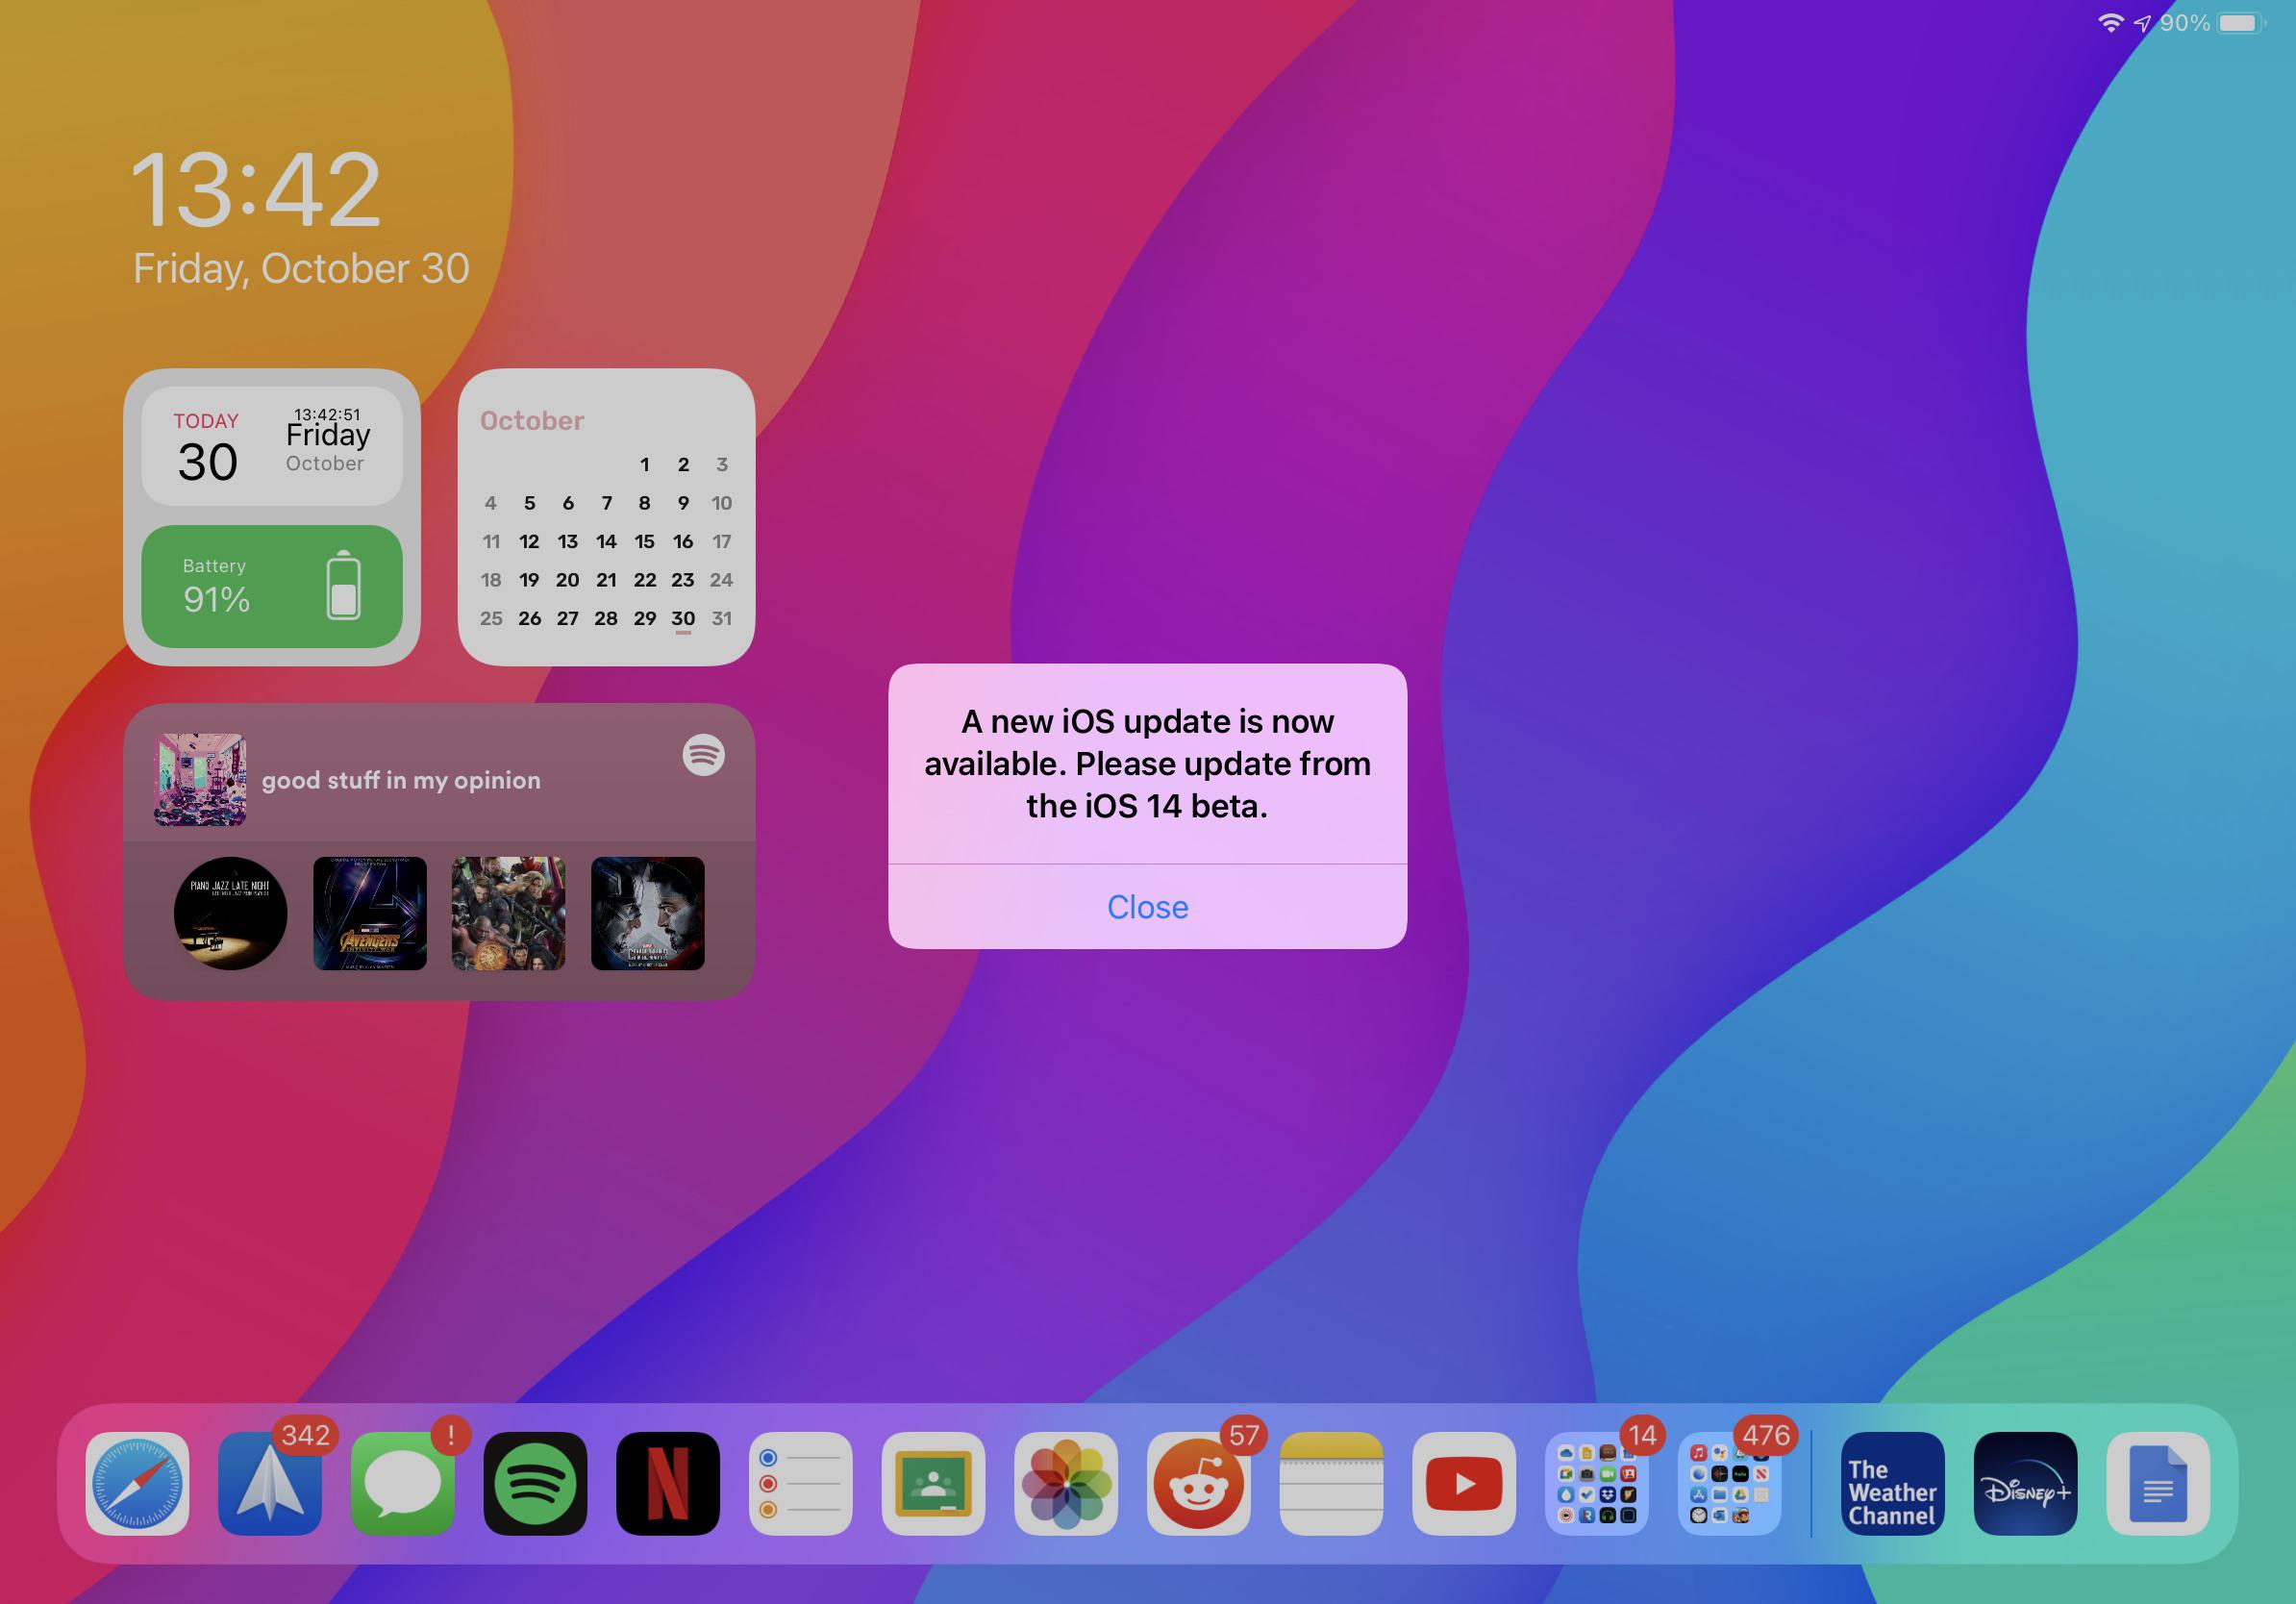Launch the Netflix app
Viewport: 2296px width, 1604px height.
click(668, 1483)
